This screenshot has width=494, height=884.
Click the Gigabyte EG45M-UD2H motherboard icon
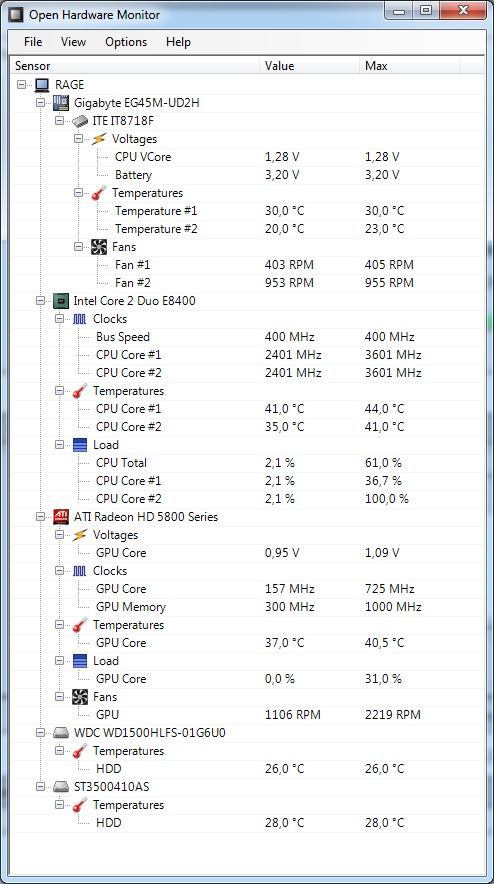pos(61,103)
